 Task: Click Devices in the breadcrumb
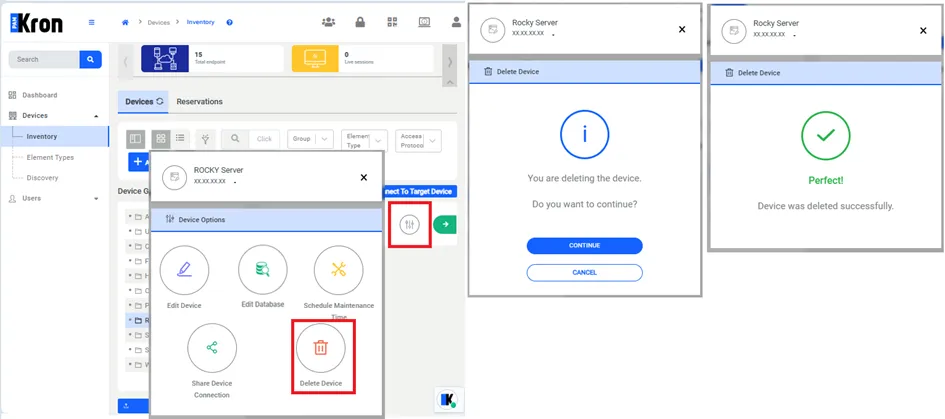(159, 22)
